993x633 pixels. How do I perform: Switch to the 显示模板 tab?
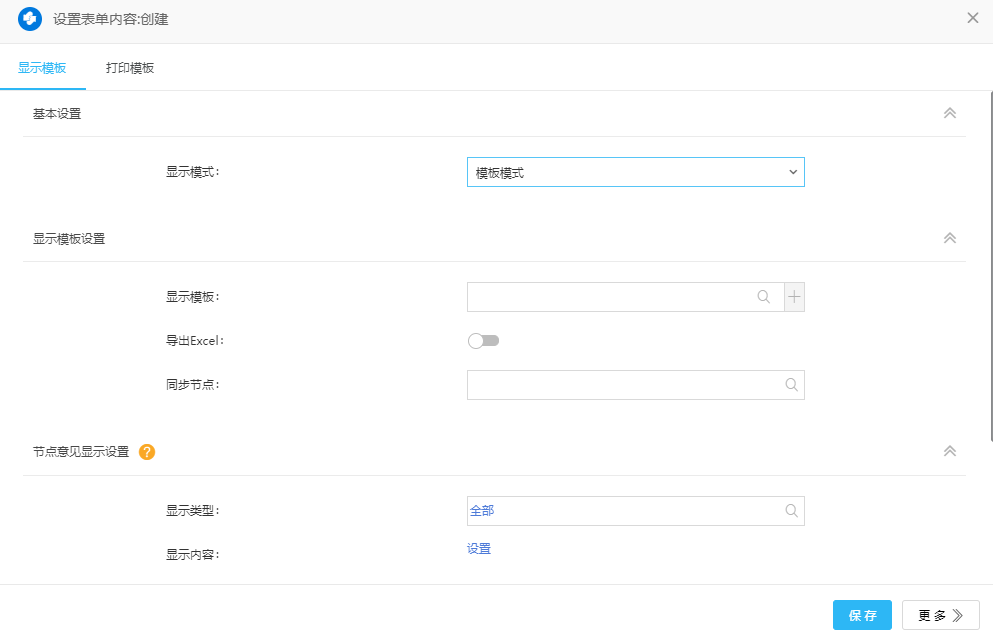coord(42,68)
